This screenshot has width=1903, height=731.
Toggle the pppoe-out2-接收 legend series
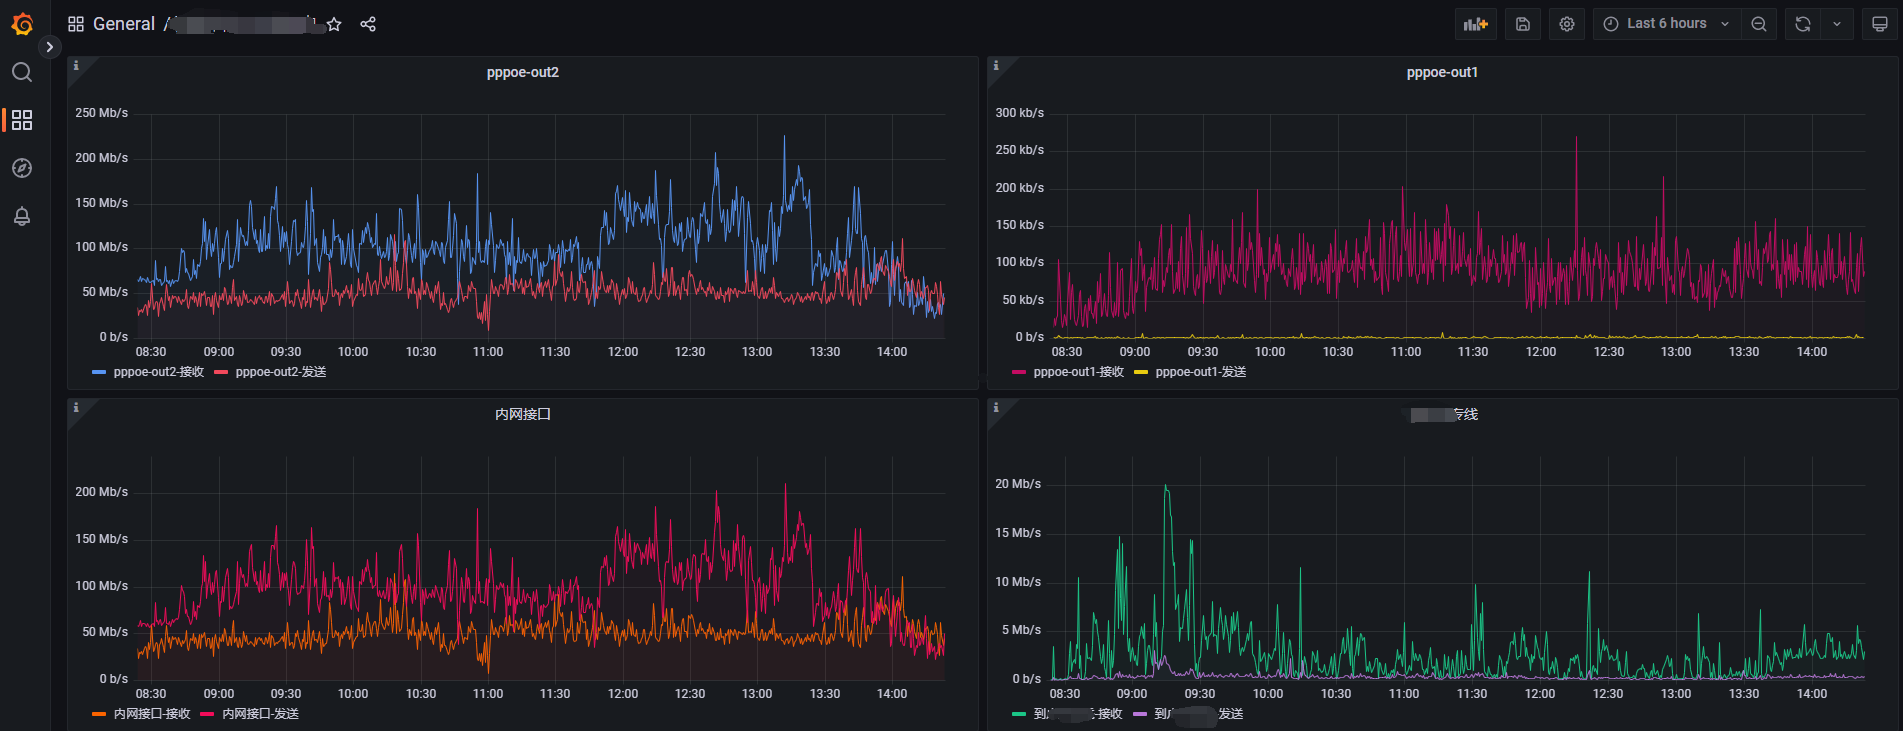(159, 372)
